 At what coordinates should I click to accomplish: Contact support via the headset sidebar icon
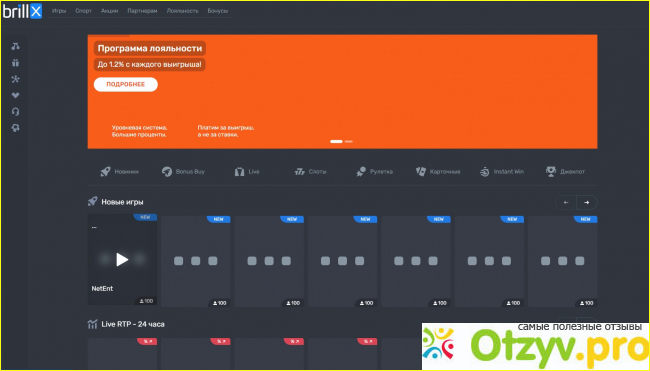click(x=15, y=112)
